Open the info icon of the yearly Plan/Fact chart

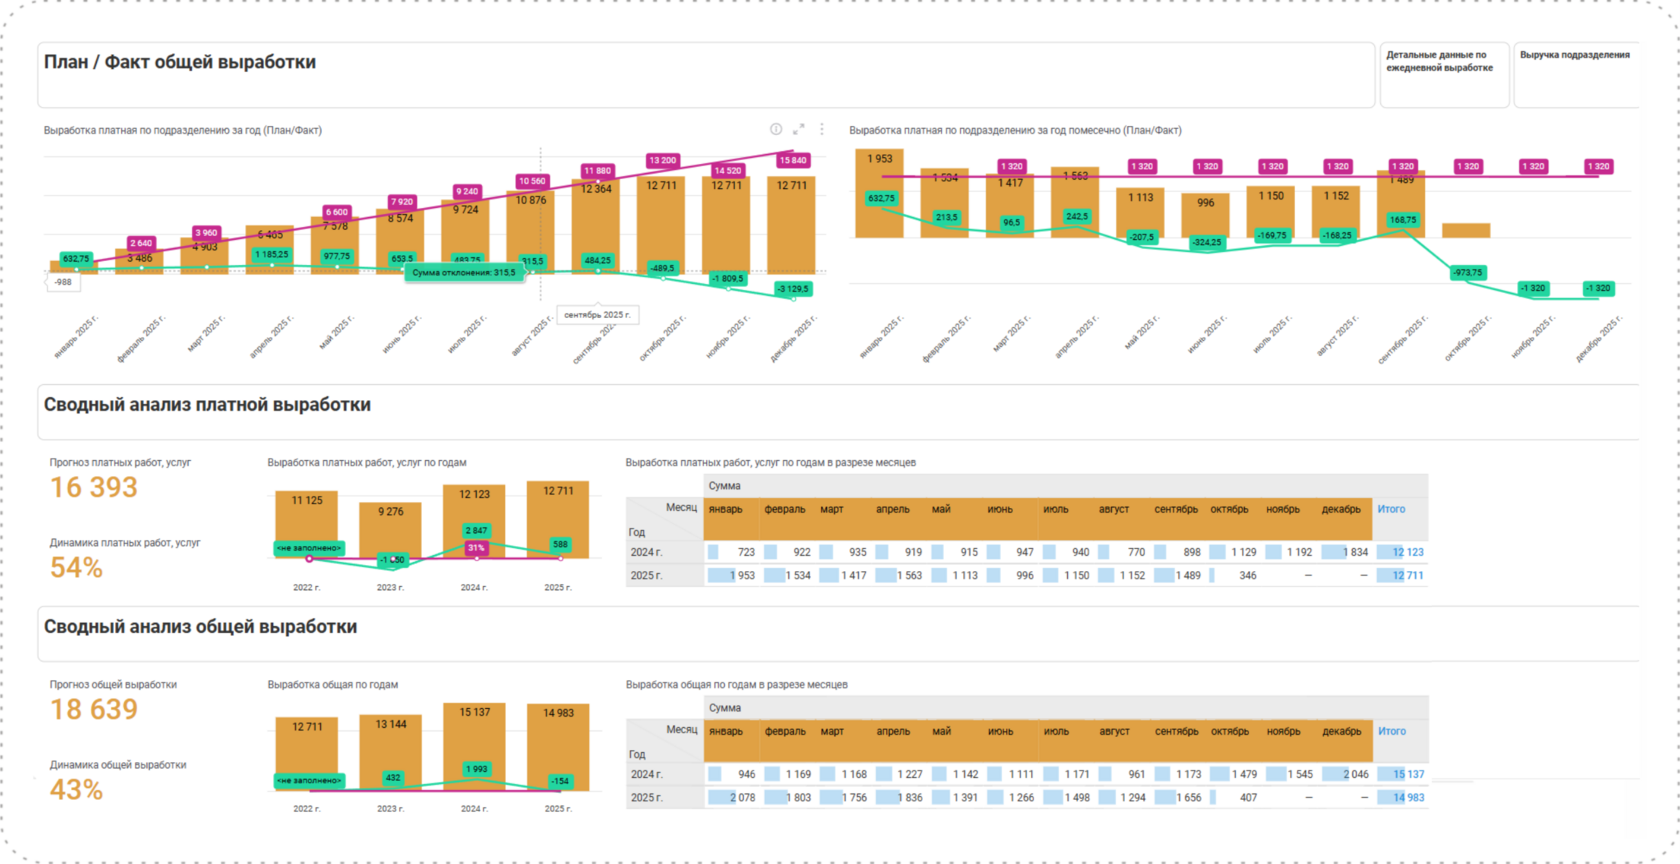pyautogui.click(x=776, y=129)
